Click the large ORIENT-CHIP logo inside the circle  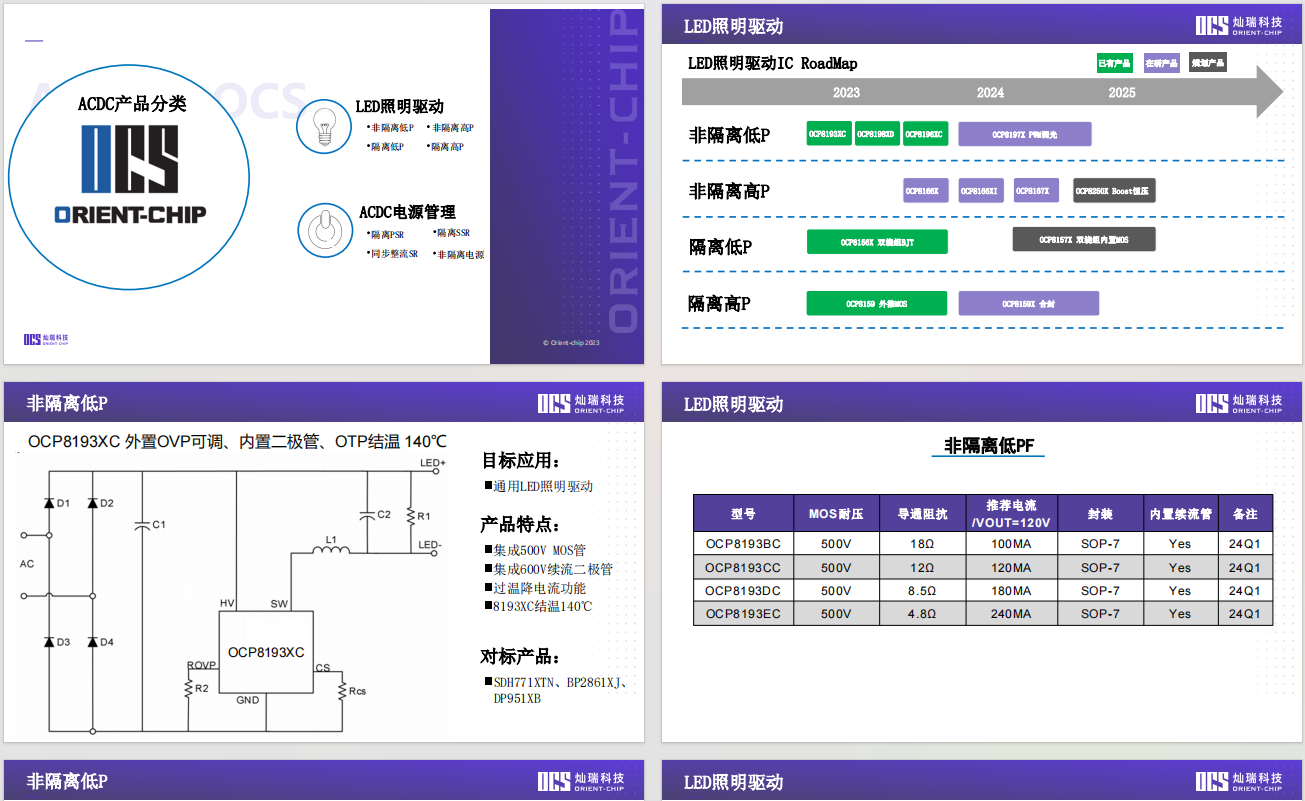[x=130, y=173]
